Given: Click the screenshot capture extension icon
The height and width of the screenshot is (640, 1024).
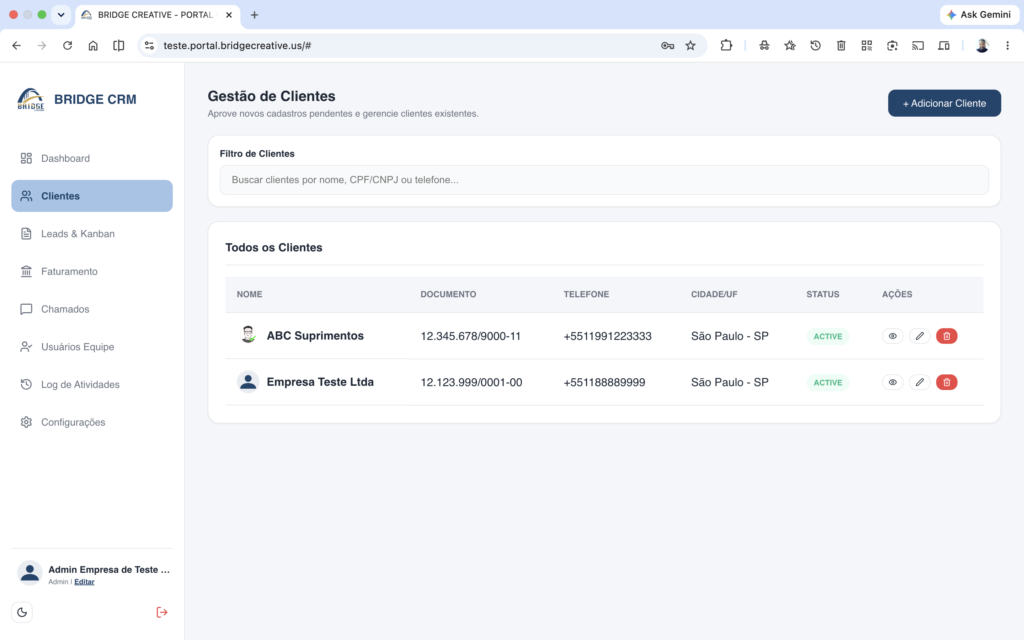Looking at the screenshot, I should tap(892, 46).
